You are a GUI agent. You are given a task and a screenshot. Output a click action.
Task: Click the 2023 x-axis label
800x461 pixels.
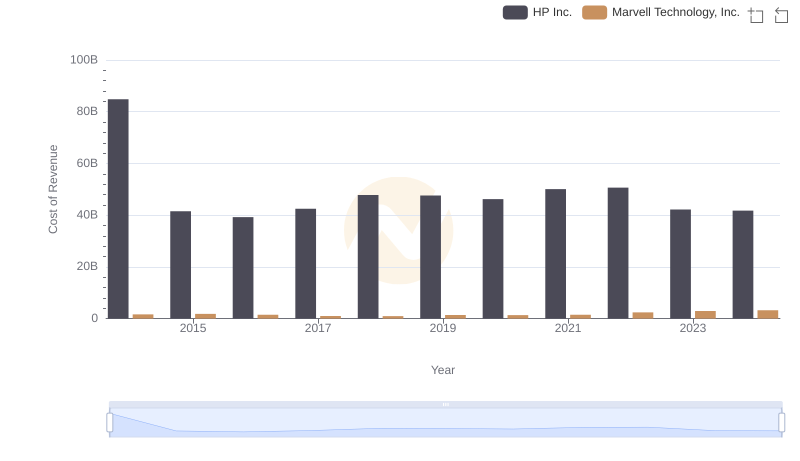click(693, 328)
